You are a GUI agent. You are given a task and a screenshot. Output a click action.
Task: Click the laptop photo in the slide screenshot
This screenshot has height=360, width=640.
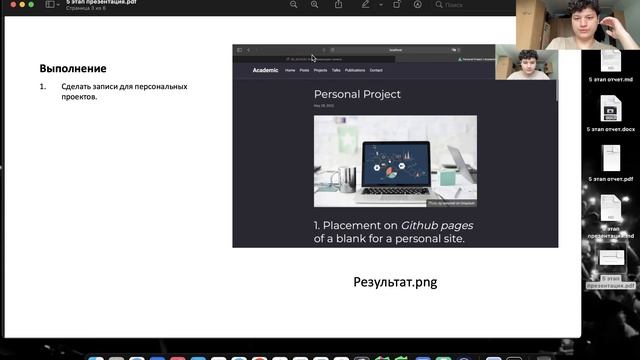[395, 161]
